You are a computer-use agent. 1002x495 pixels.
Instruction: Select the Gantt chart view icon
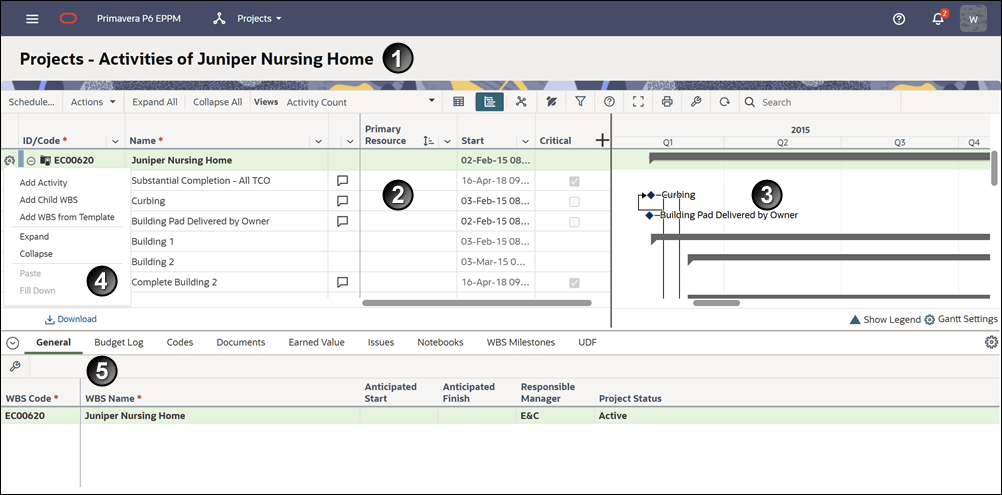489,102
